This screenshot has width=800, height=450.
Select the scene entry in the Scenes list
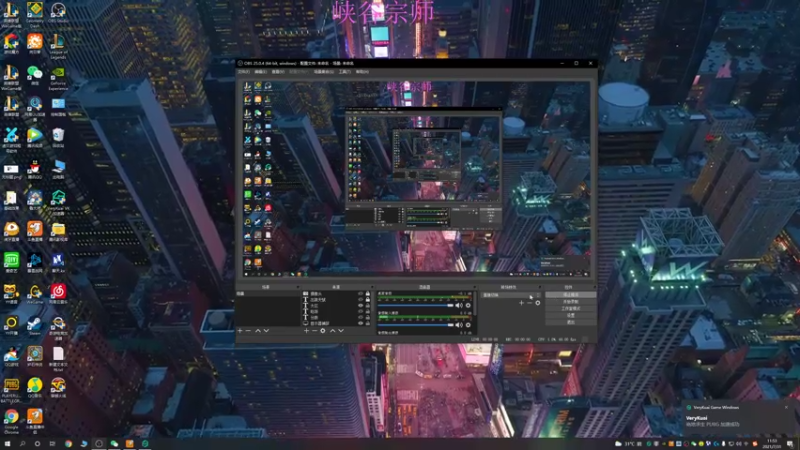tap(267, 293)
